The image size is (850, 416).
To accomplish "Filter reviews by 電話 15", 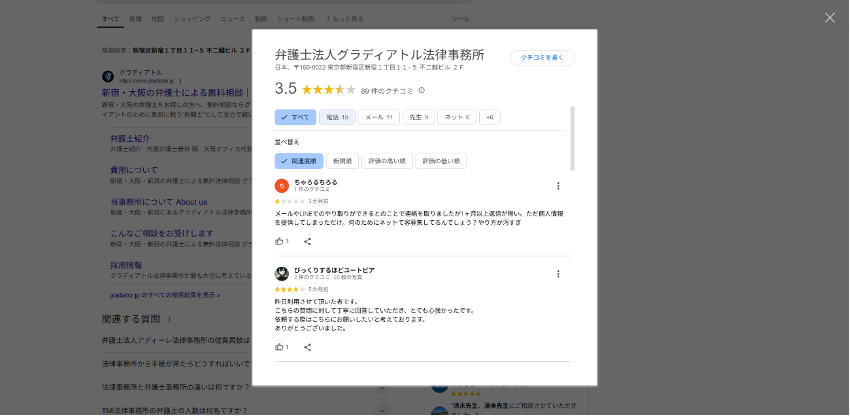I will 337,117.
